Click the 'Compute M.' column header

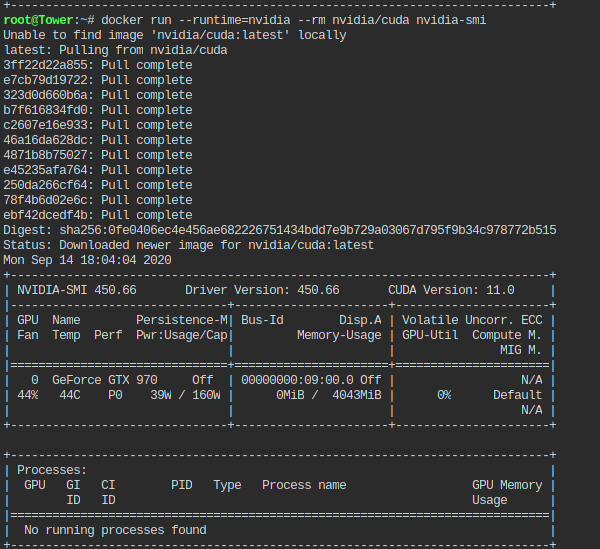(x=507, y=335)
